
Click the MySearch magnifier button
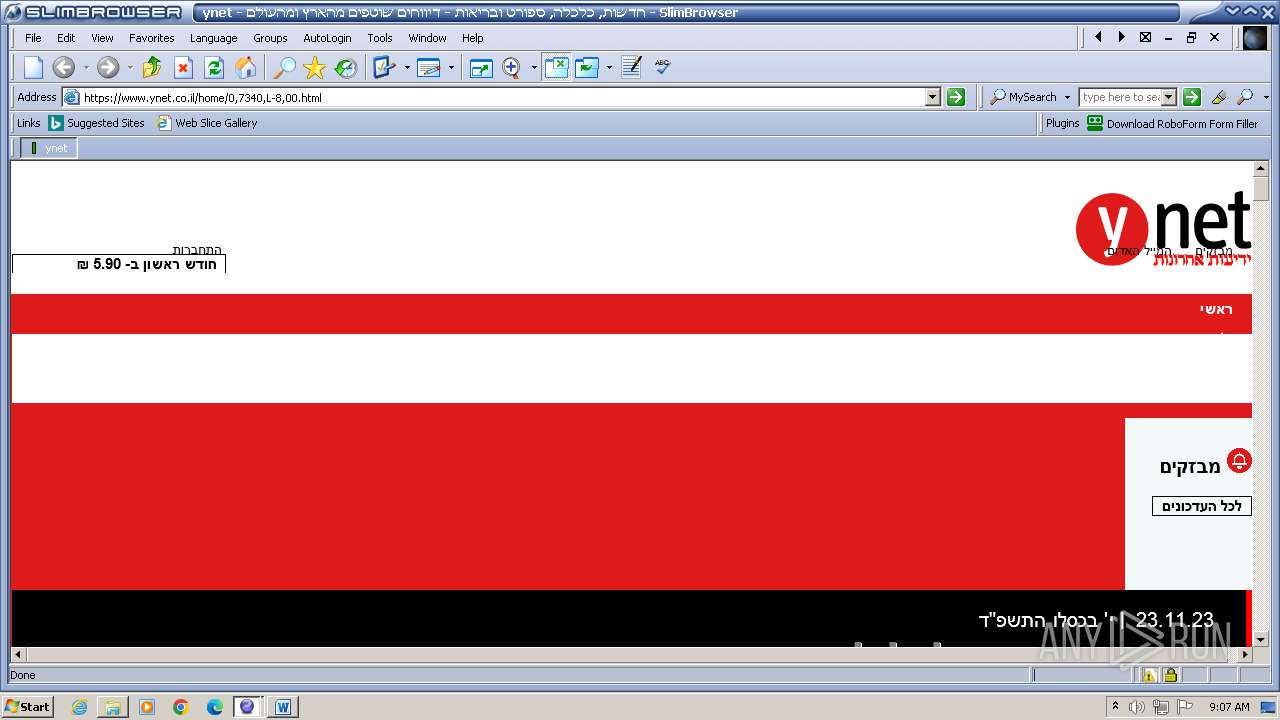1023,97
